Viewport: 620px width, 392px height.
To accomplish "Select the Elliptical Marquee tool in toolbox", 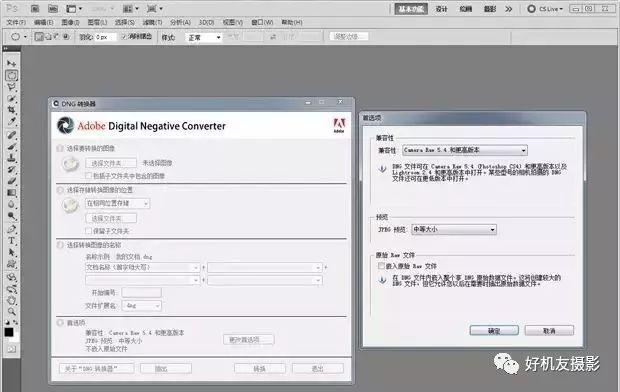I will [x=11, y=75].
